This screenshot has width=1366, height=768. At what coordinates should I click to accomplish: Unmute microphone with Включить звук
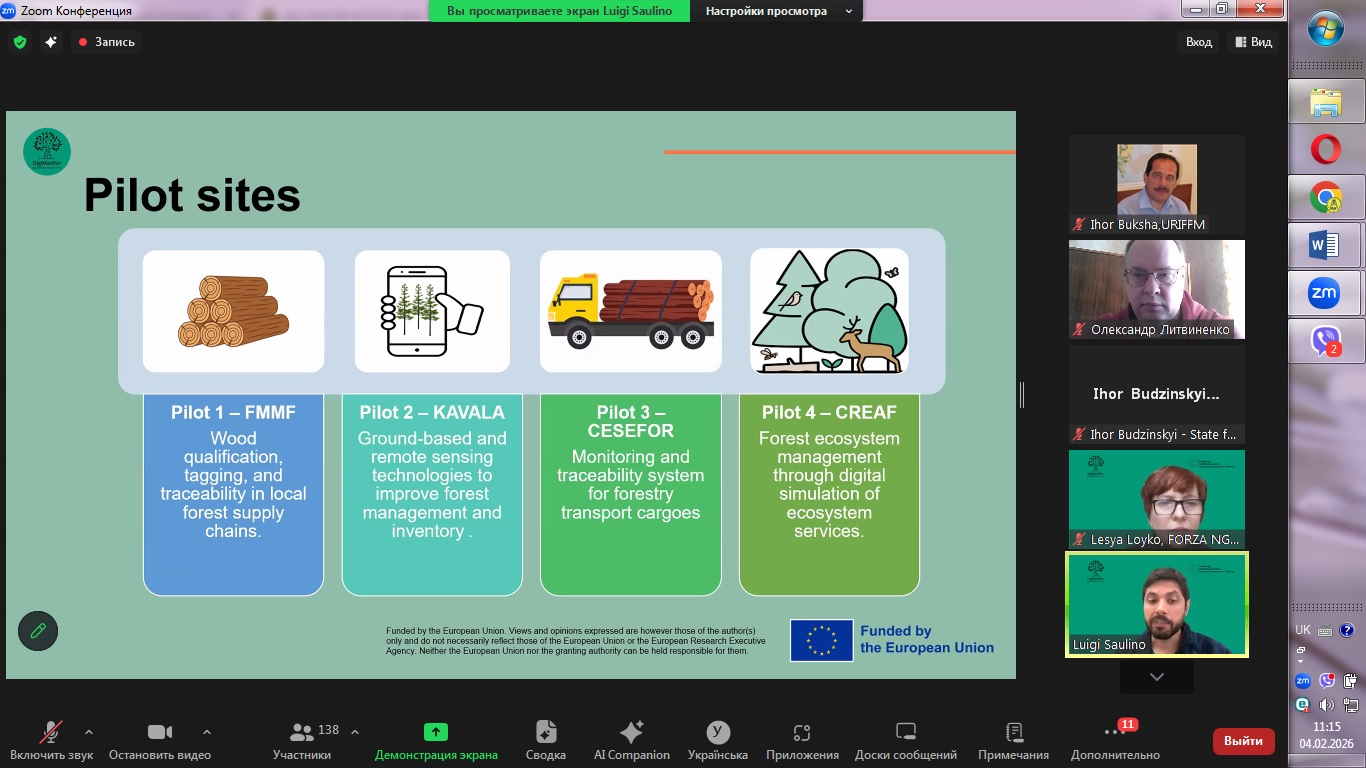pyautogui.click(x=51, y=740)
